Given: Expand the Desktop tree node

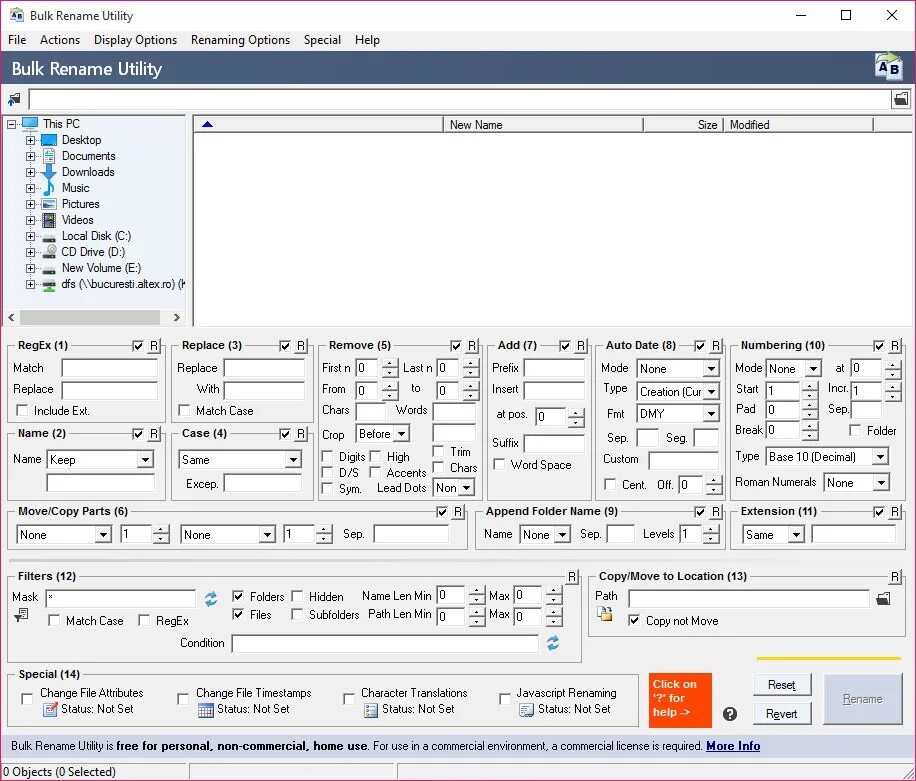Looking at the screenshot, I should (x=30, y=140).
